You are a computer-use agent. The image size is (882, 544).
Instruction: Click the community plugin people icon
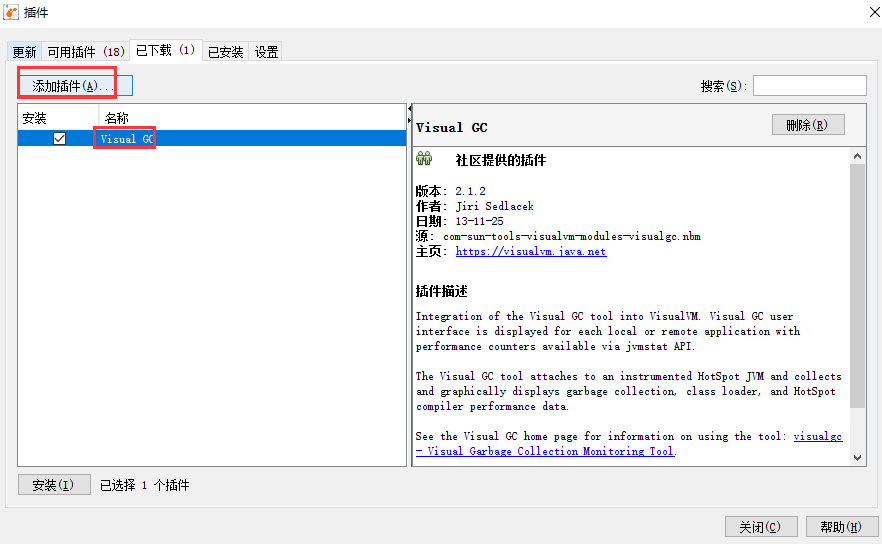pyautogui.click(x=424, y=159)
